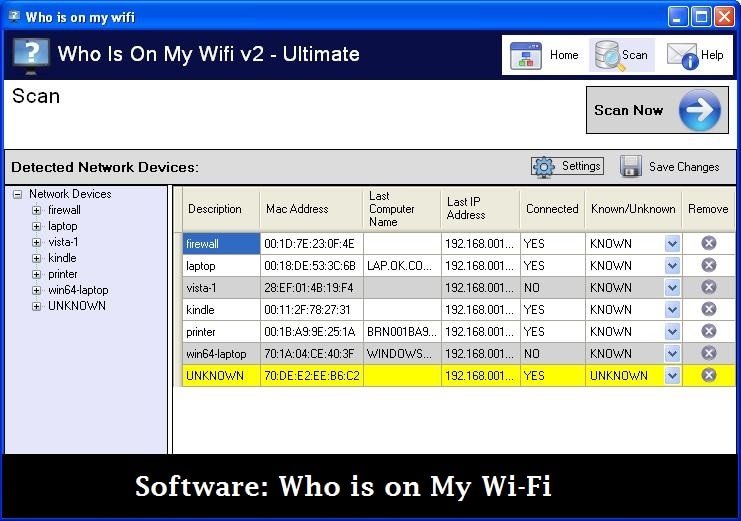Remove the UNKNOWN device row
This screenshot has height=521, width=741.
(x=708, y=375)
